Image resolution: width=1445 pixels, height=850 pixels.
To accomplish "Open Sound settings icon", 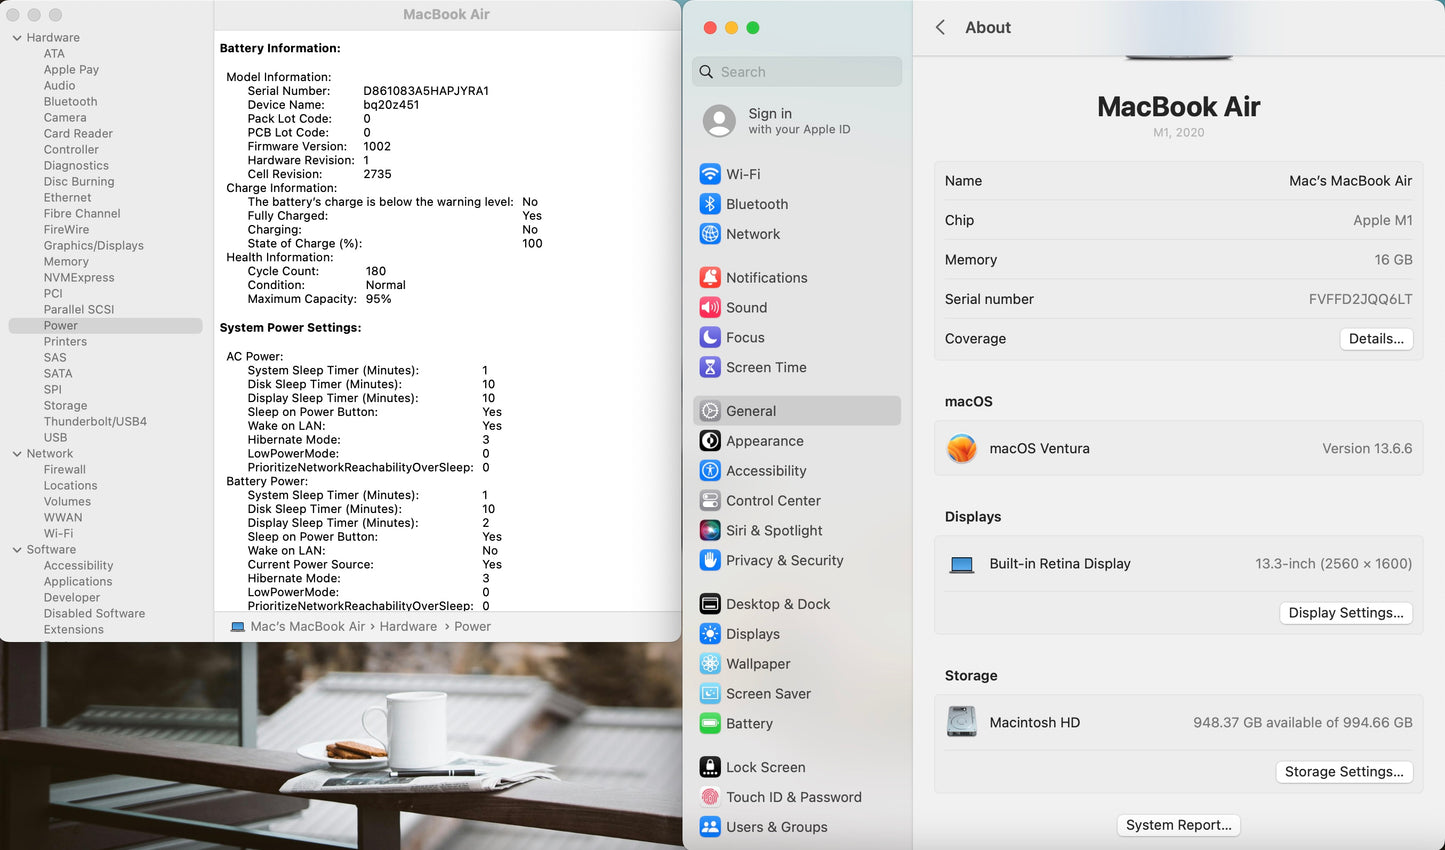I will pyautogui.click(x=710, y=308).
